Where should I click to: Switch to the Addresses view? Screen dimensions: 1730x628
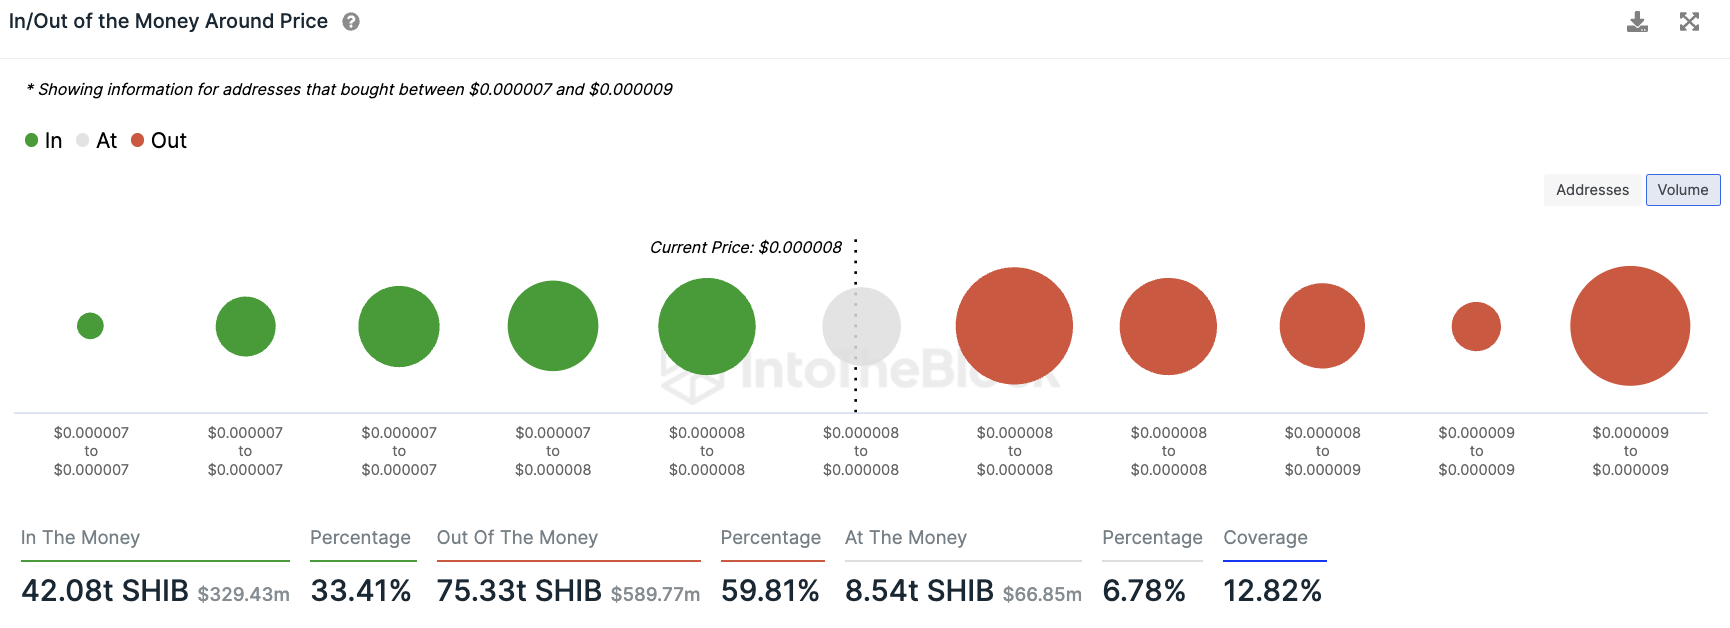click(x=1592, y=190)
